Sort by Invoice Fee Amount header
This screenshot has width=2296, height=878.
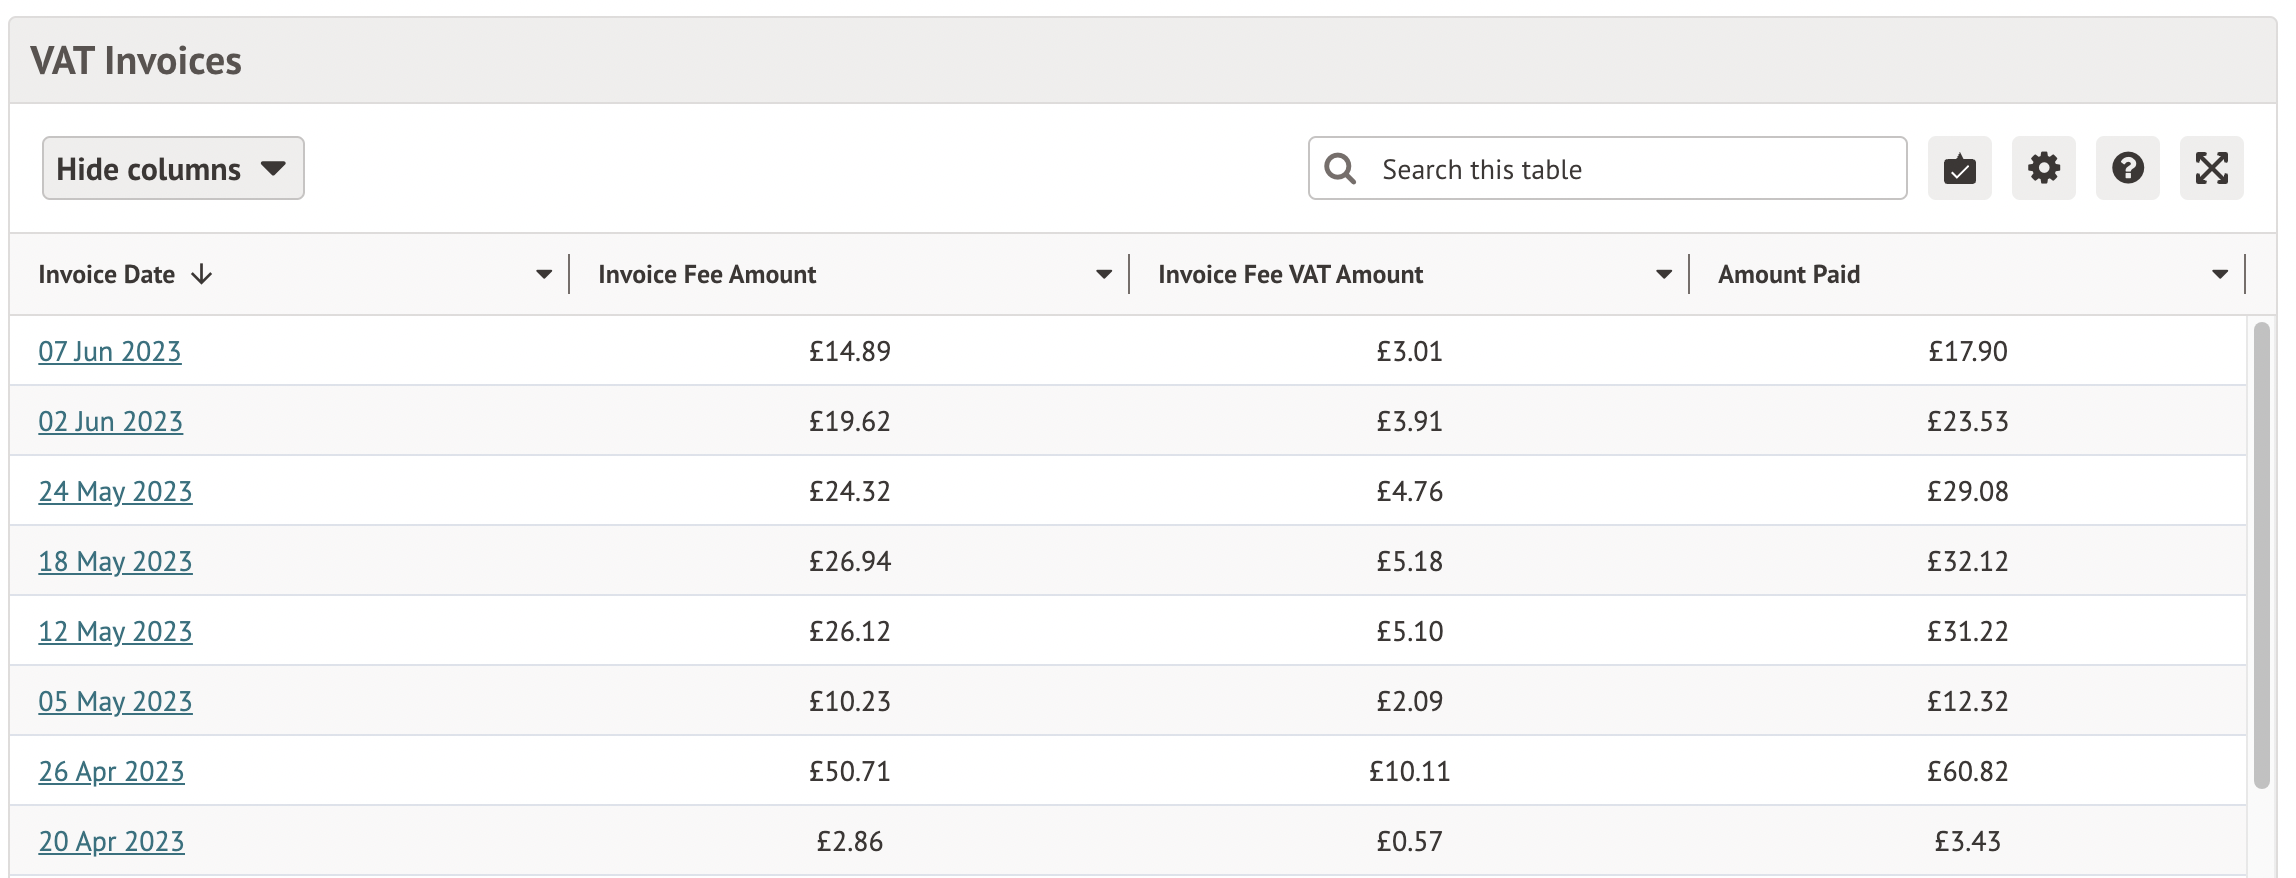[x=707, y=274]
